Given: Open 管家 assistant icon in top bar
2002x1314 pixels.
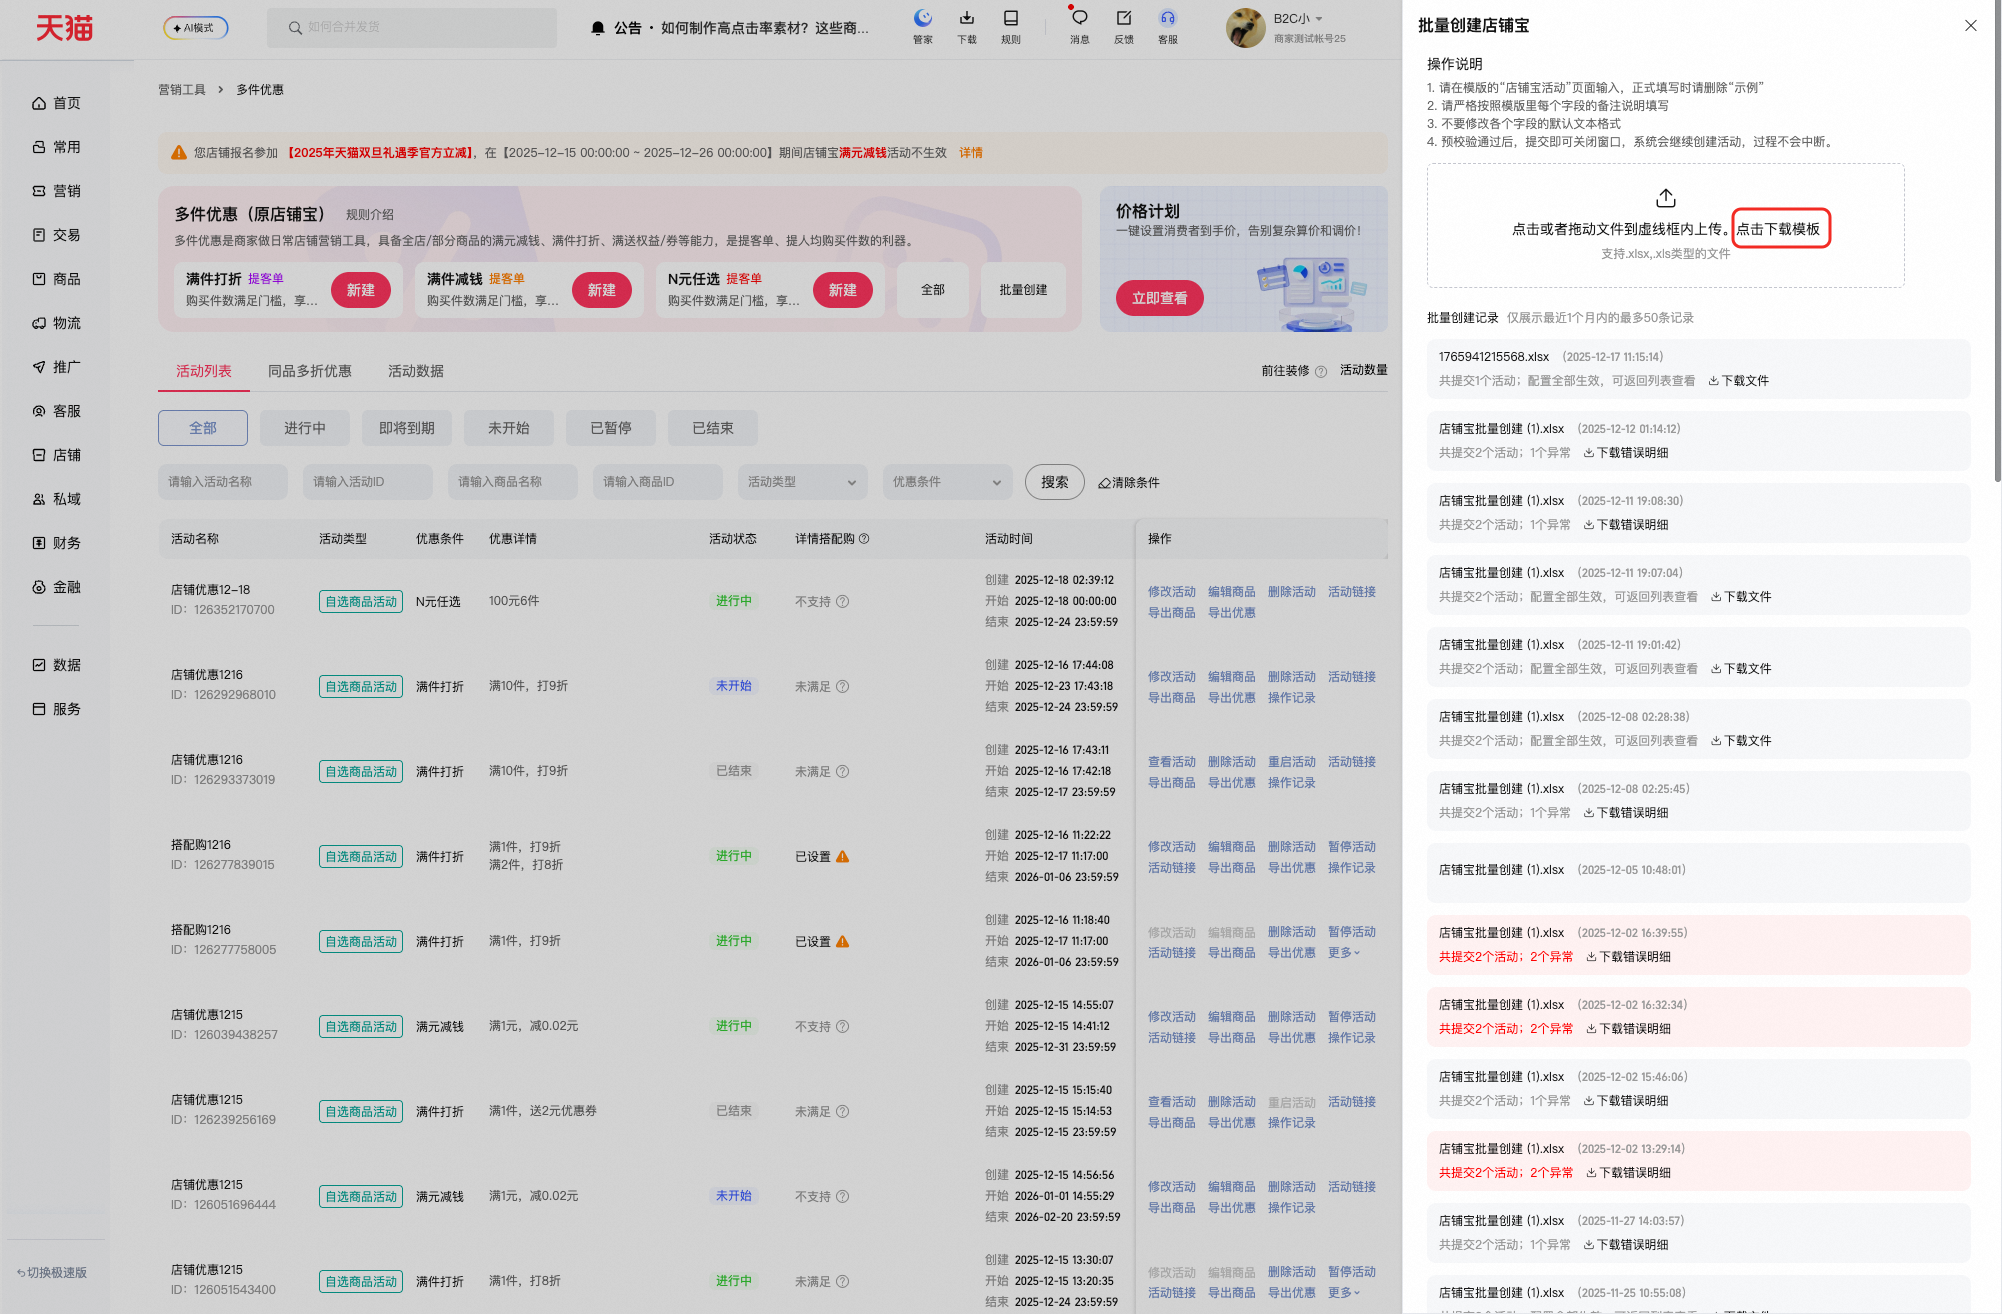Looking at the screenshot, I should point(922,18).
